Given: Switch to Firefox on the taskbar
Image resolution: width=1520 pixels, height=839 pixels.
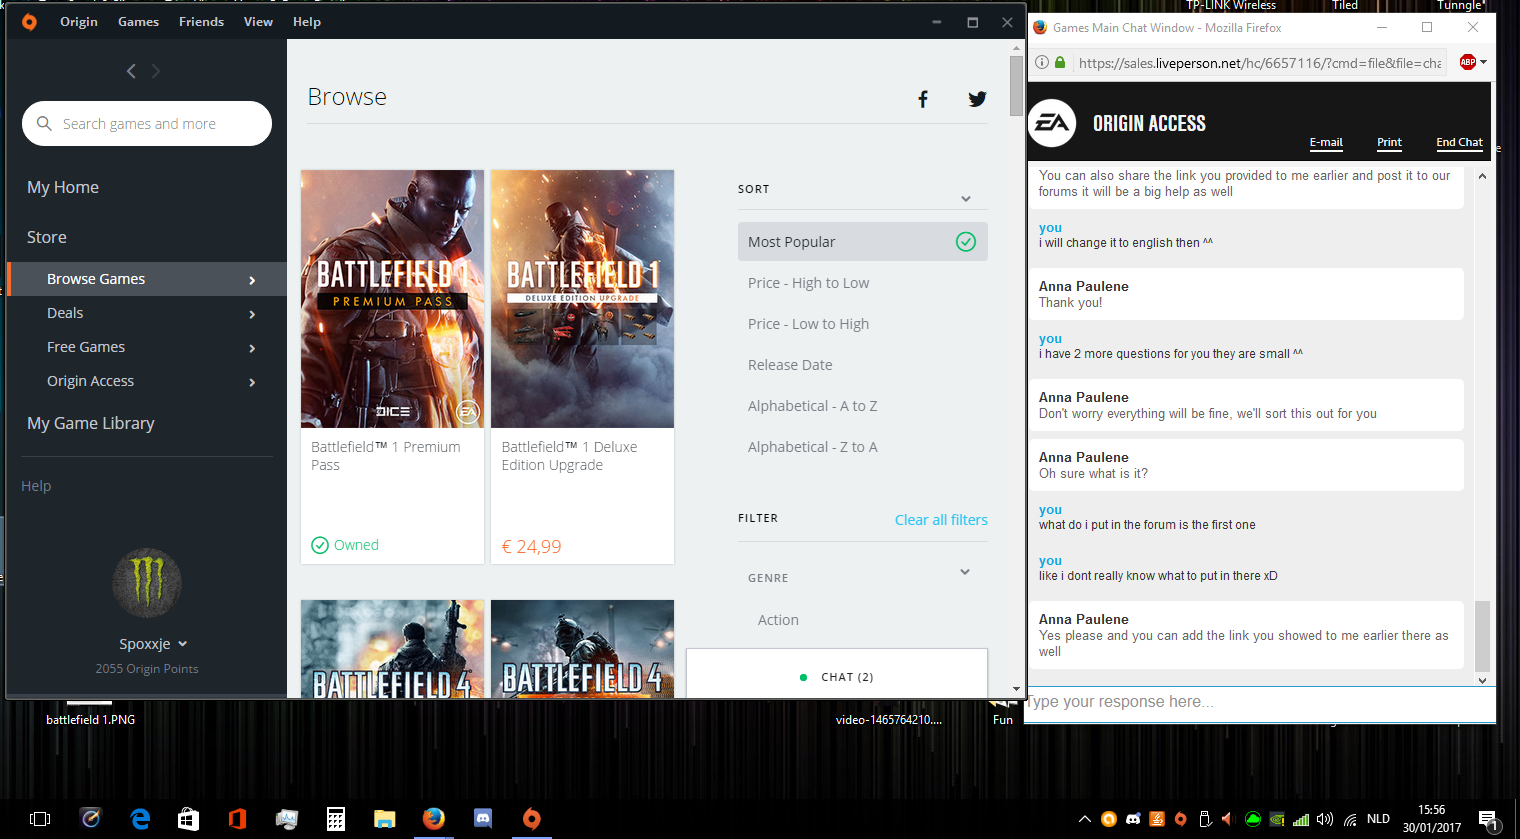Looking at the screenshot, I should point(433,819).
